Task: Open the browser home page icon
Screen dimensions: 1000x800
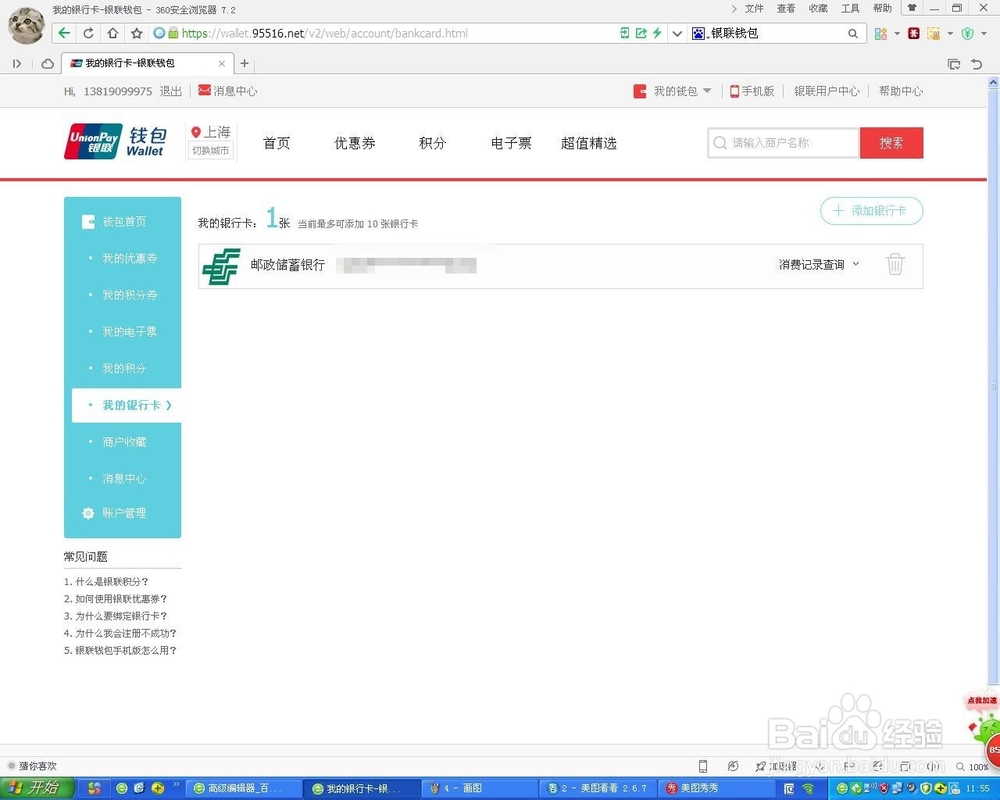Action: (x=113, y=33)
